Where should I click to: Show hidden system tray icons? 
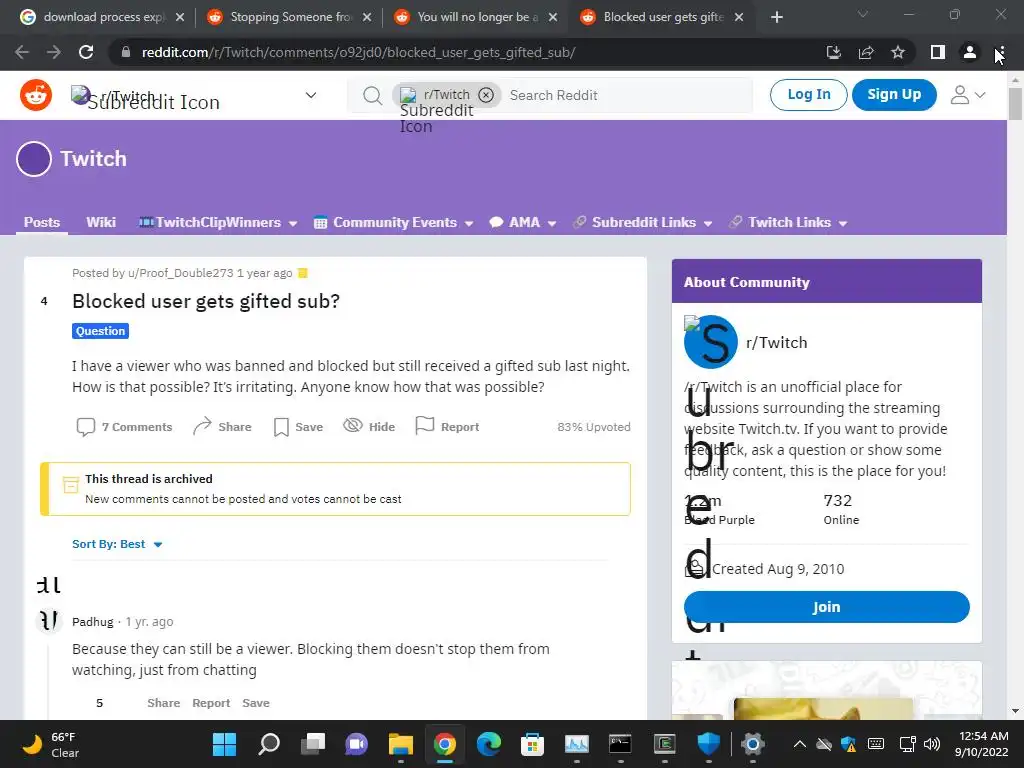[x=799, y=744]
